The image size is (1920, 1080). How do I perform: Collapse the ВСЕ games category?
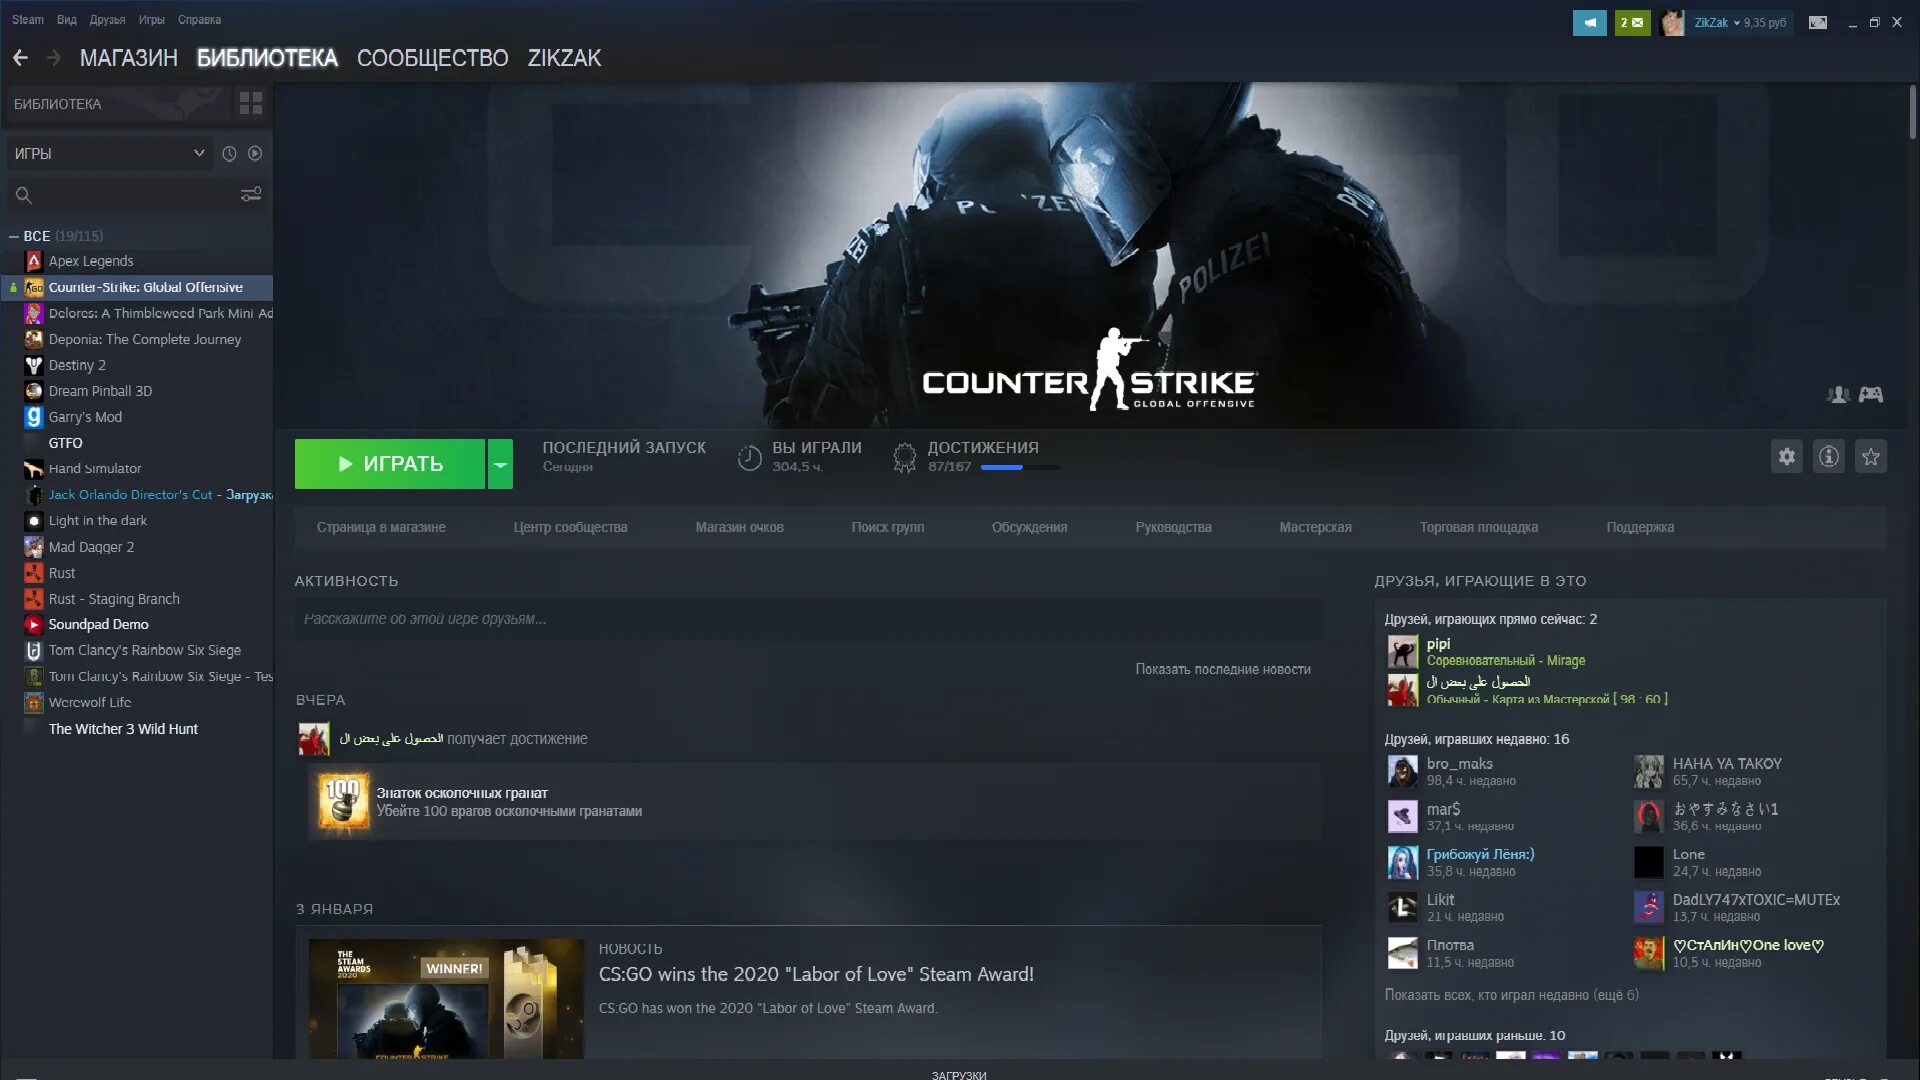coord(14,236)
